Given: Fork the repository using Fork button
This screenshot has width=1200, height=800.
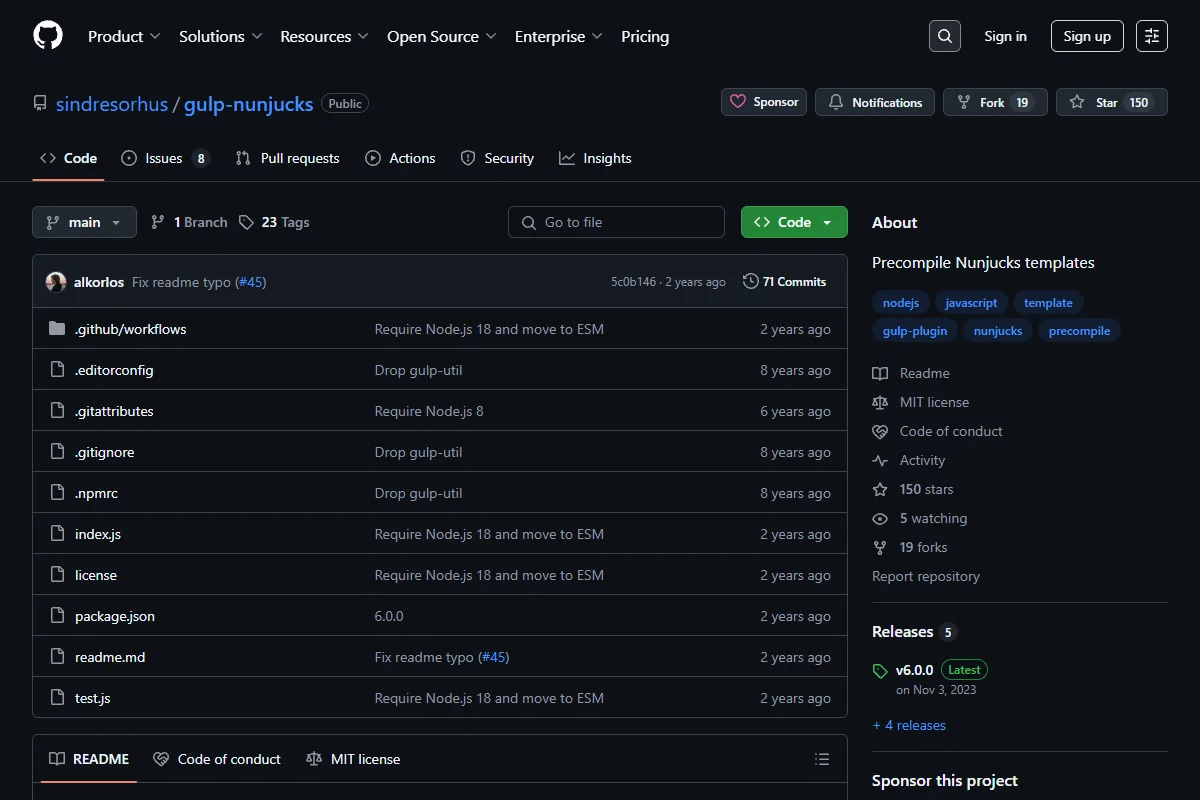Looking at the screenshot, I should click(995, 102).
